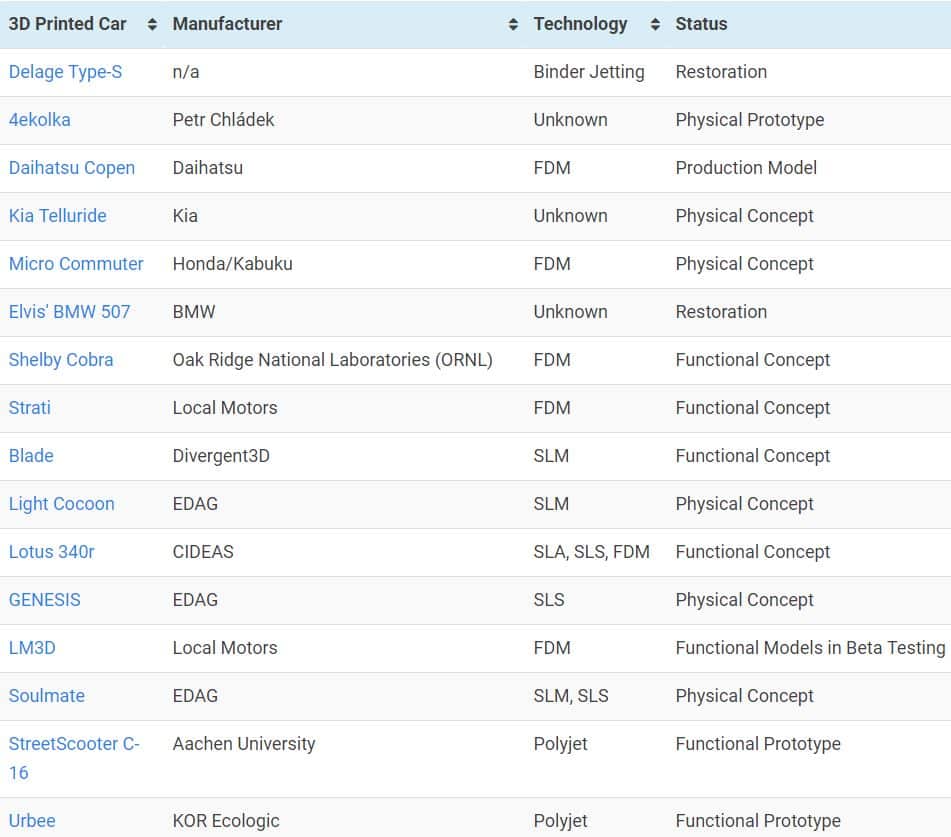Visit the LM3D link

point(32,648)
